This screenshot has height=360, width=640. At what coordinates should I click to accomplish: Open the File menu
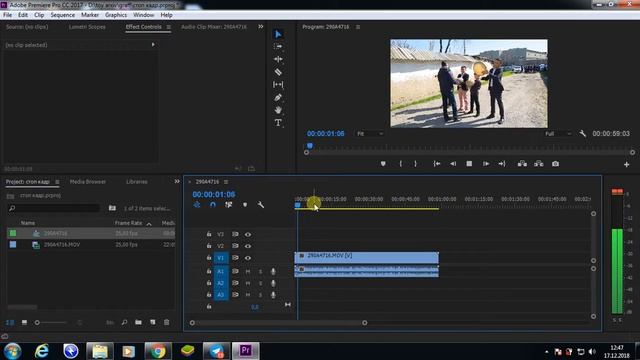(7, 15)
